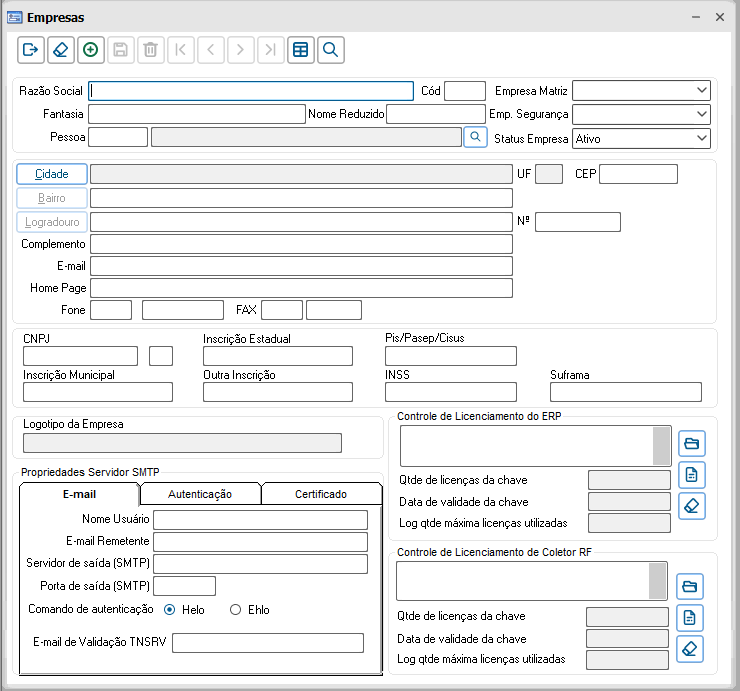Select the Helo authentication command option
Image resolution: width=740 pixels, height=691 pixels.
point(170,609)
